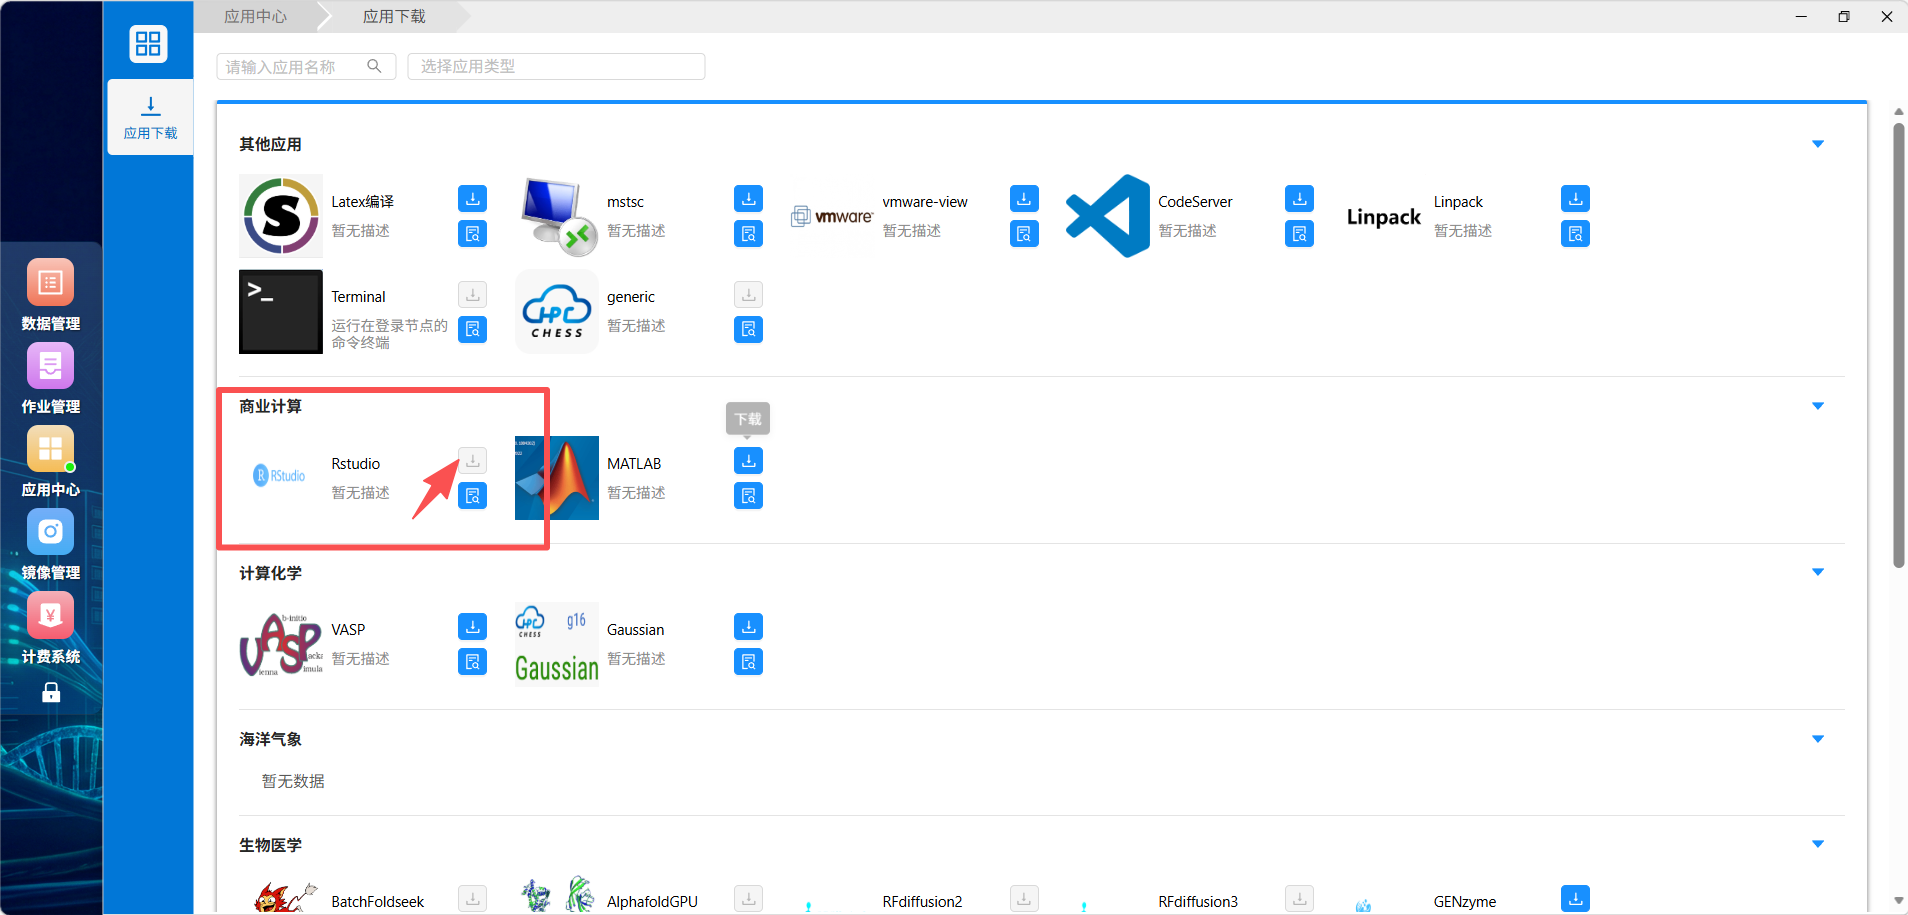Click the lock icon in sidebar
Image resolution: width=1908 pixels, height=915 pixels.
click(51, 692)
